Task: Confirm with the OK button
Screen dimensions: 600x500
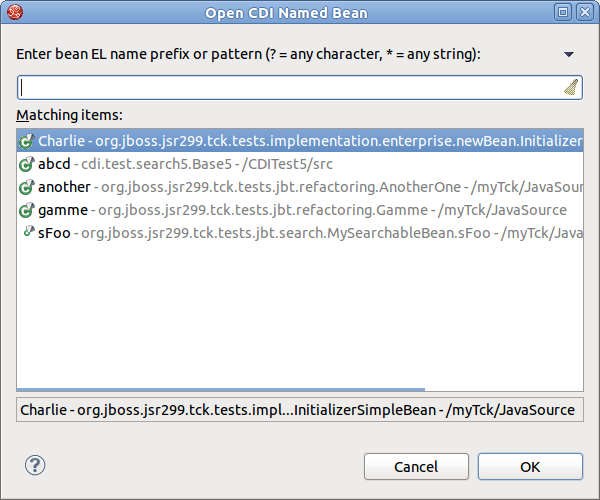Action: click(x=530, y=466)
